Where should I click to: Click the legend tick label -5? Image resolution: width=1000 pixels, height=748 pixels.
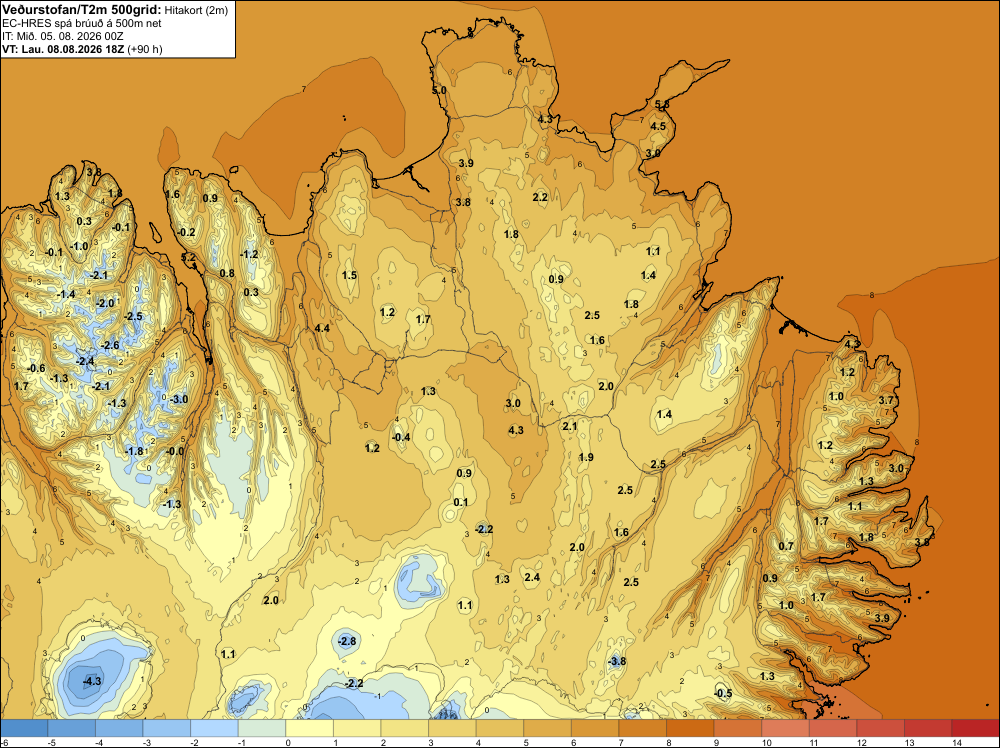click(52, 742)
